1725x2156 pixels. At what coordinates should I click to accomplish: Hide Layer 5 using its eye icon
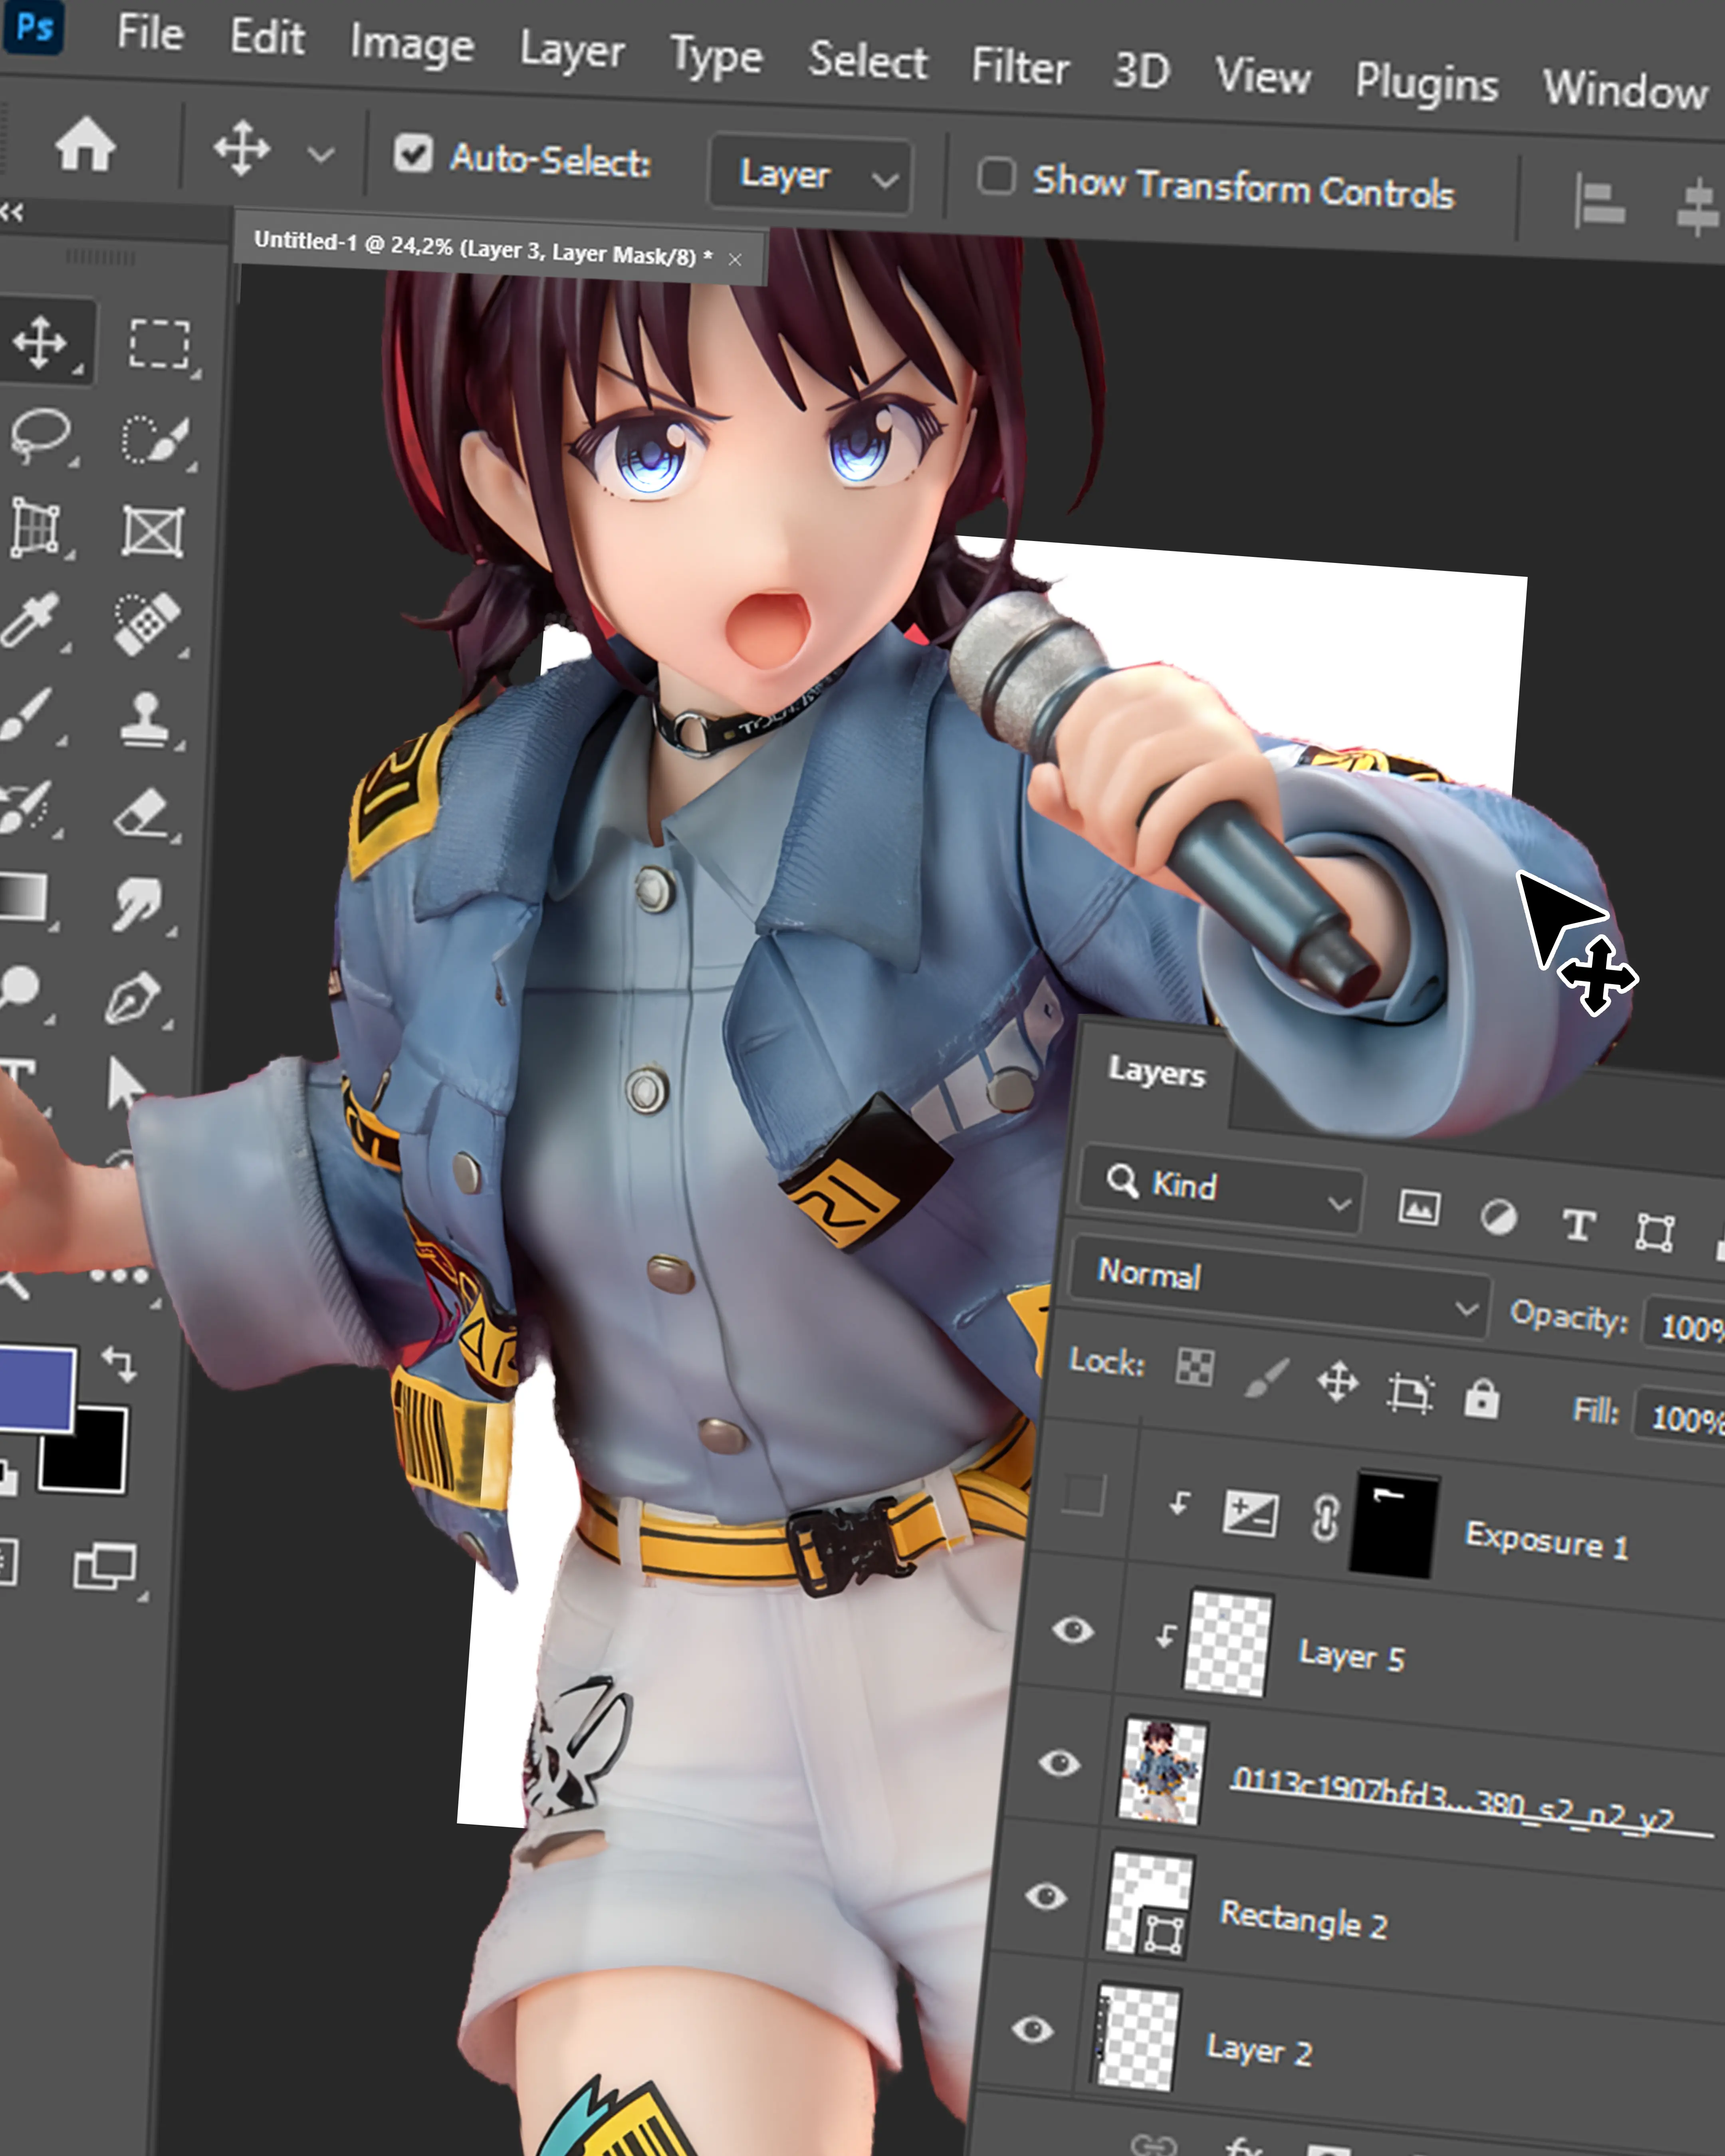[1073, 1631]
